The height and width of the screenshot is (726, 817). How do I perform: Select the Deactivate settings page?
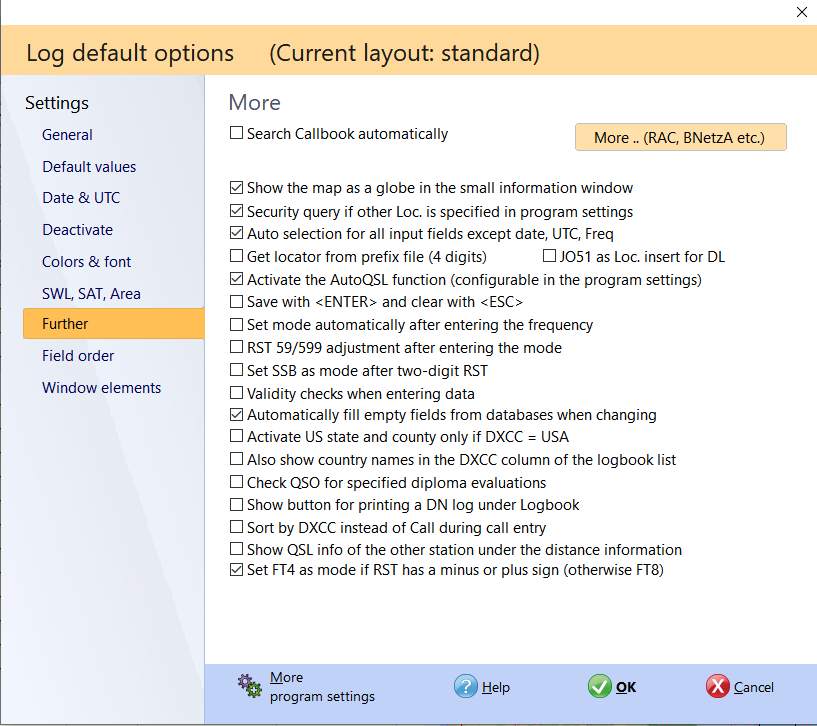pyautogui.click(x=77, y=230)
